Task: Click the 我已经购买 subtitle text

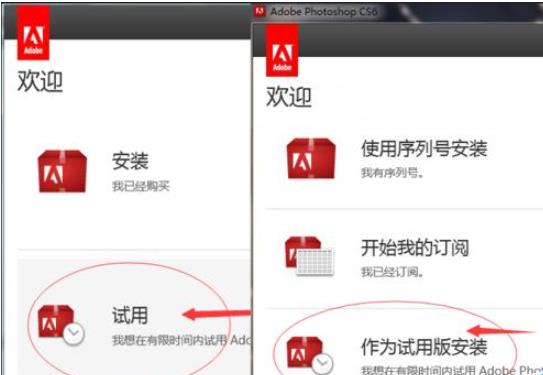Action: pyautogui.click(x=141, y=187)
